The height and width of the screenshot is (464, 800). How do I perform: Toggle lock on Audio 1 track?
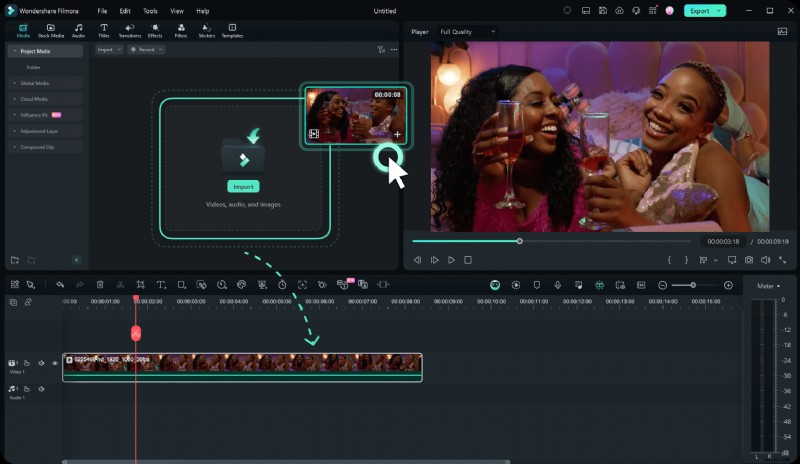27,388
